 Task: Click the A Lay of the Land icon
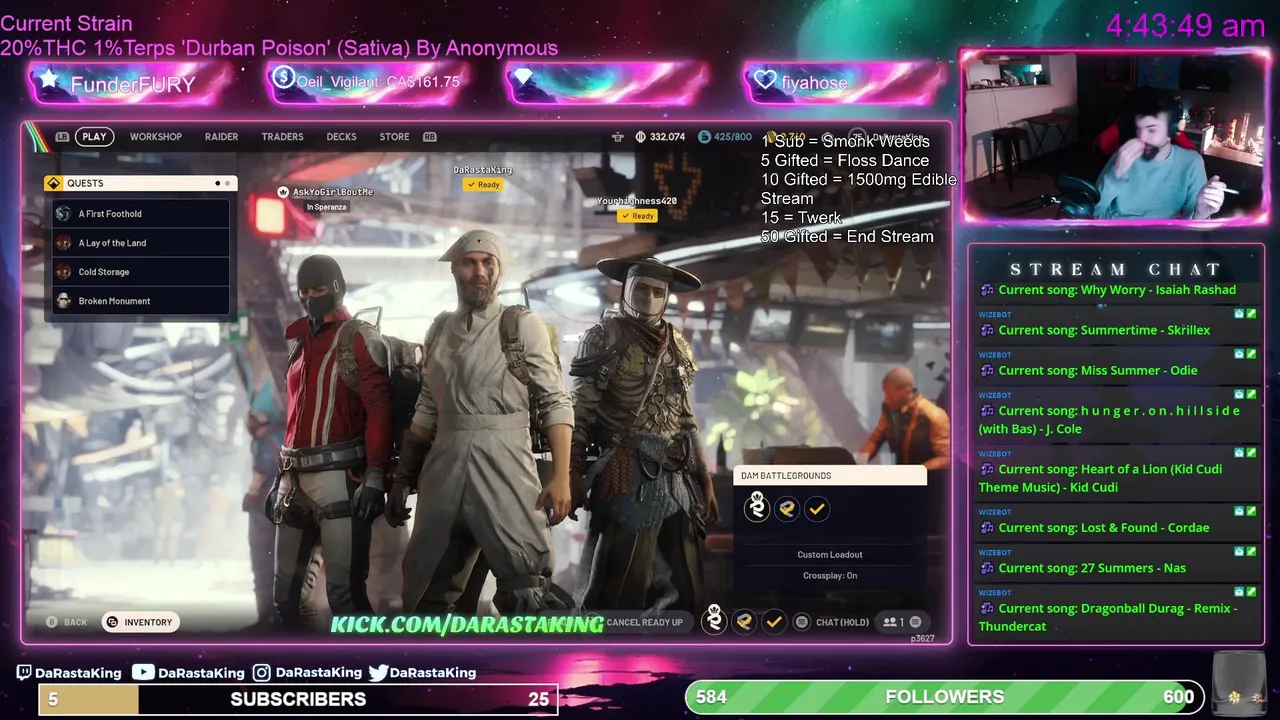[x=64, y=243]
